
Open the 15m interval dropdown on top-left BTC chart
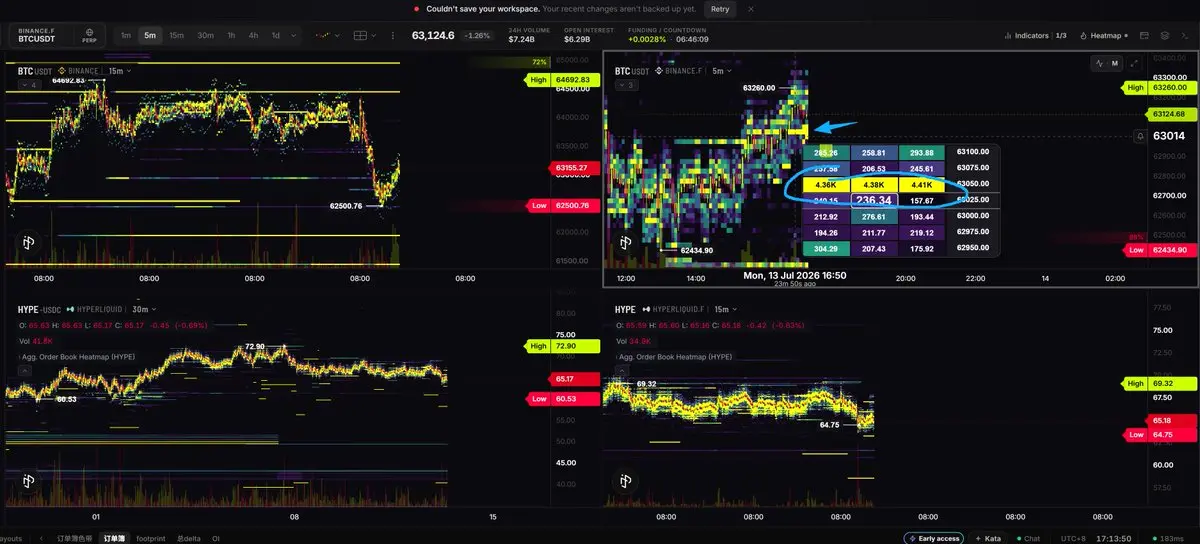coord(121,71)
